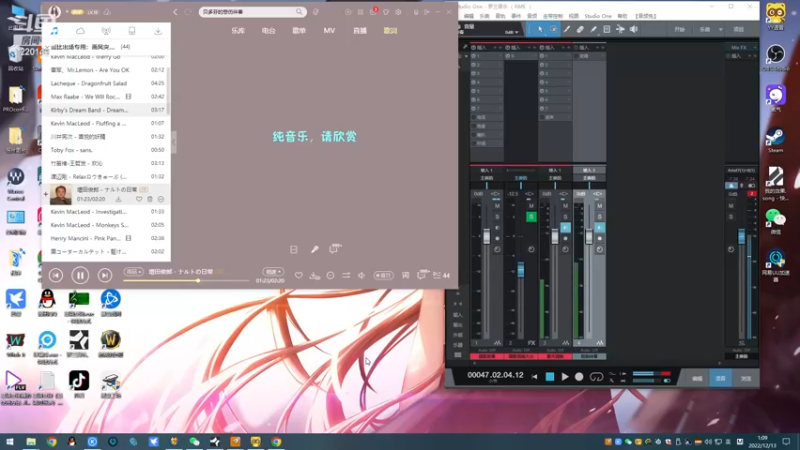Viewport: 800px width, 450px height.
Task: Select the listen speaker tool in Studio One
Action: point(634,30)
